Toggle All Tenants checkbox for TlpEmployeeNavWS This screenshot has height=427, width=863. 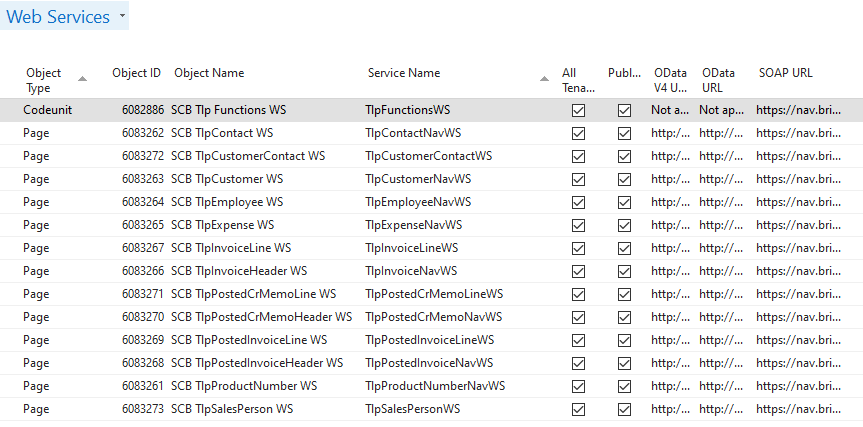pyautogui.click(x=578, y=202)
